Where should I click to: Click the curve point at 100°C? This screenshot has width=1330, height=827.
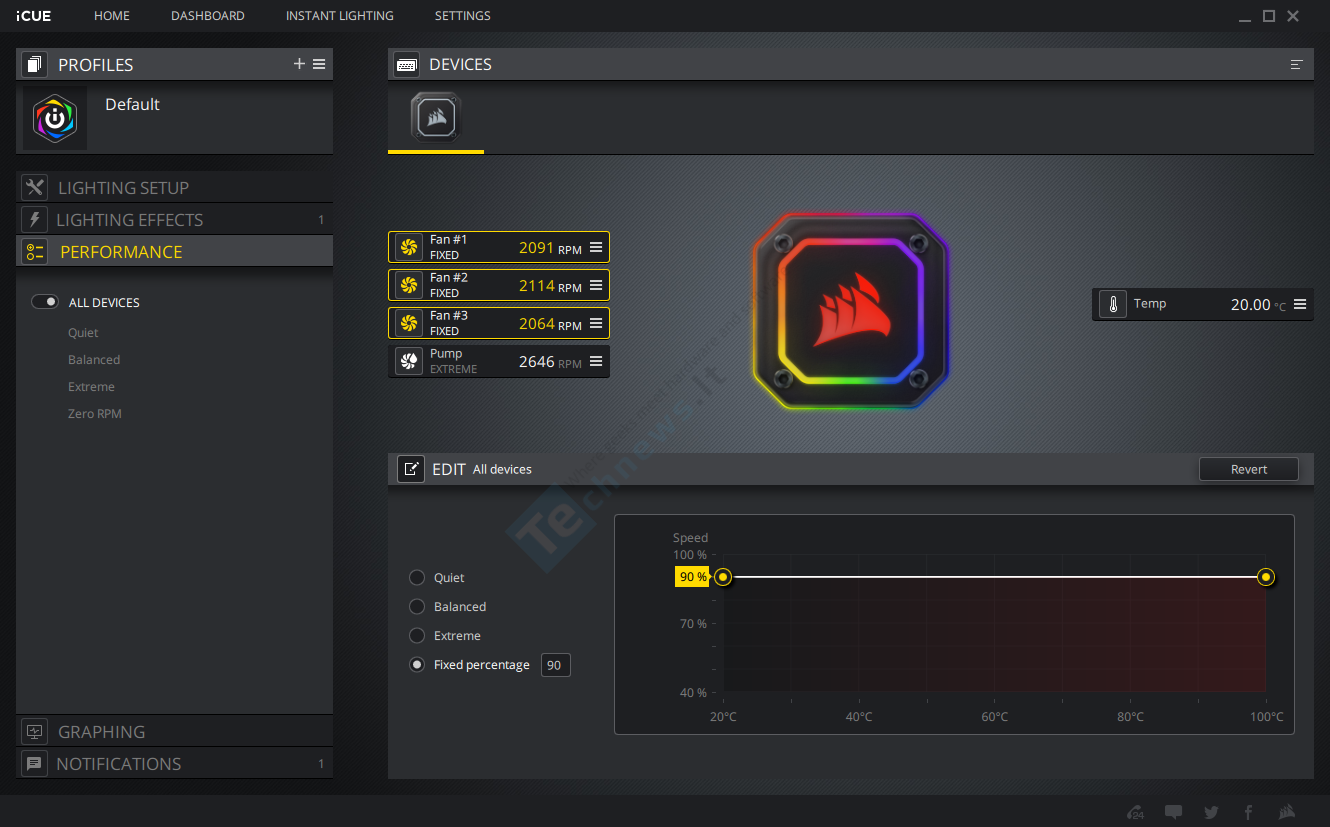tap(1266, 577)
